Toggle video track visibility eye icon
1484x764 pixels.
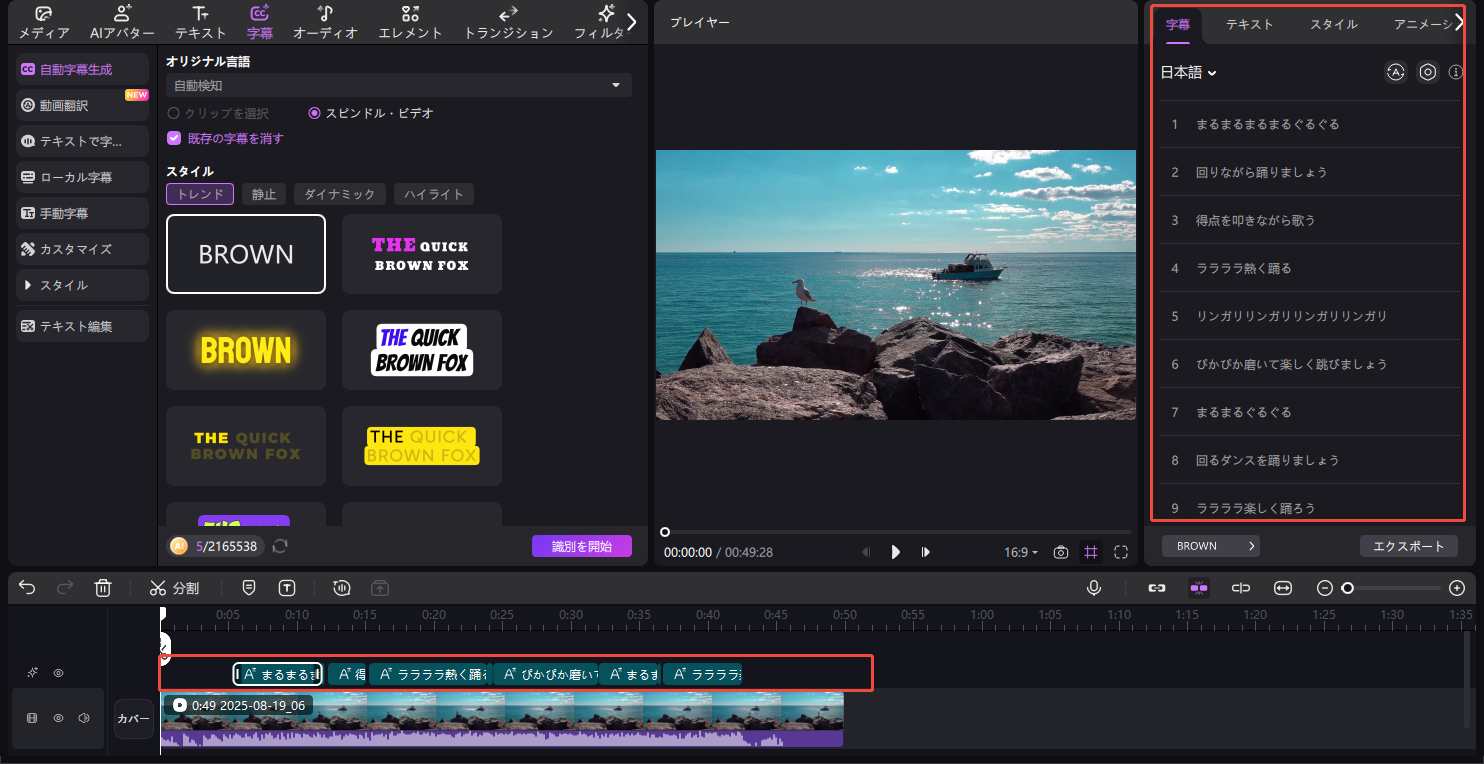[x=59, y=718]
